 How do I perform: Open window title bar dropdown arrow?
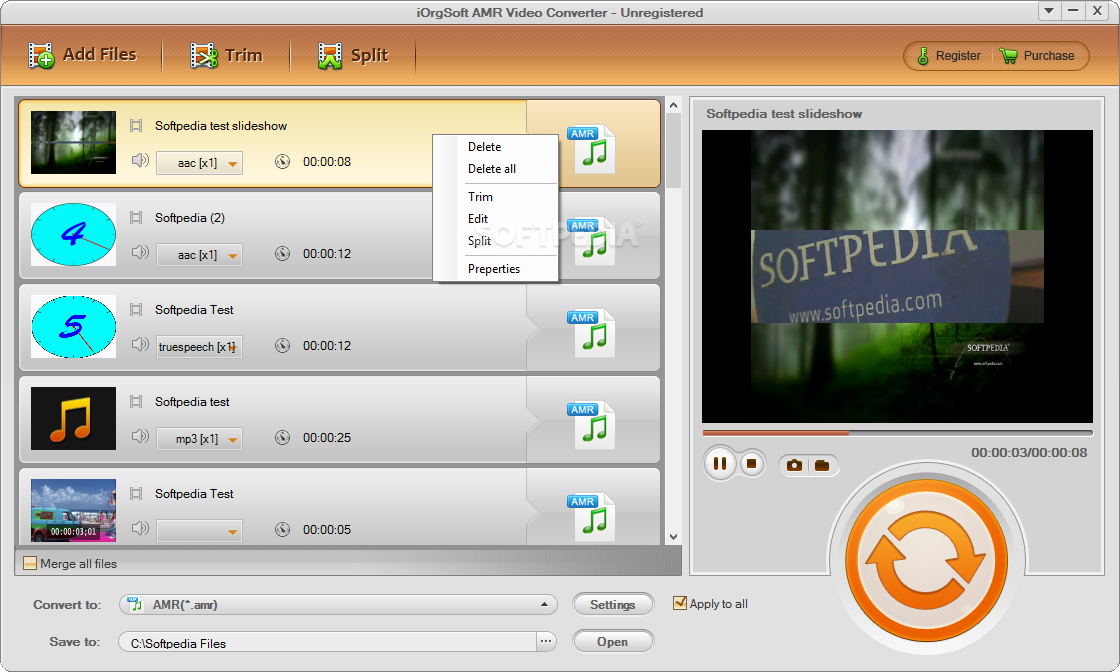tap(1049, 11)
